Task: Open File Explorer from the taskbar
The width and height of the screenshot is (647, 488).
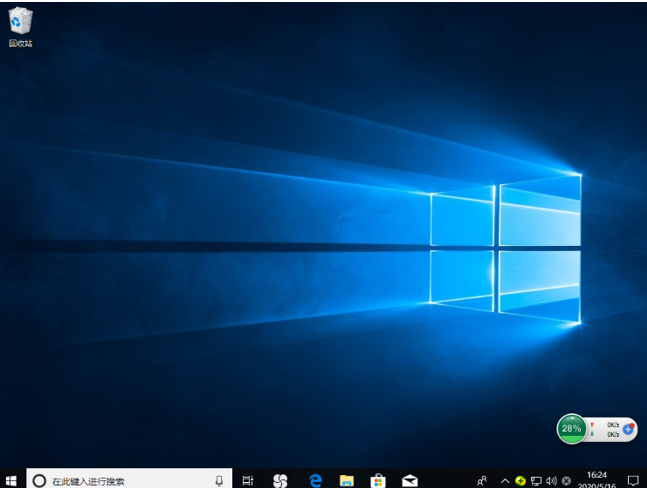Action: [x=346, y=481]
